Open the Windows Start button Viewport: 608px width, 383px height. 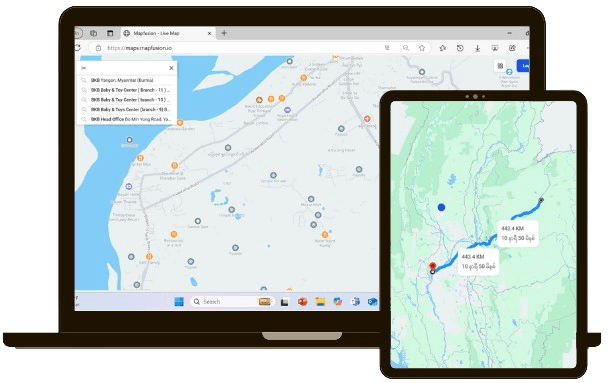pyautogui.click(x=179, y=302)
